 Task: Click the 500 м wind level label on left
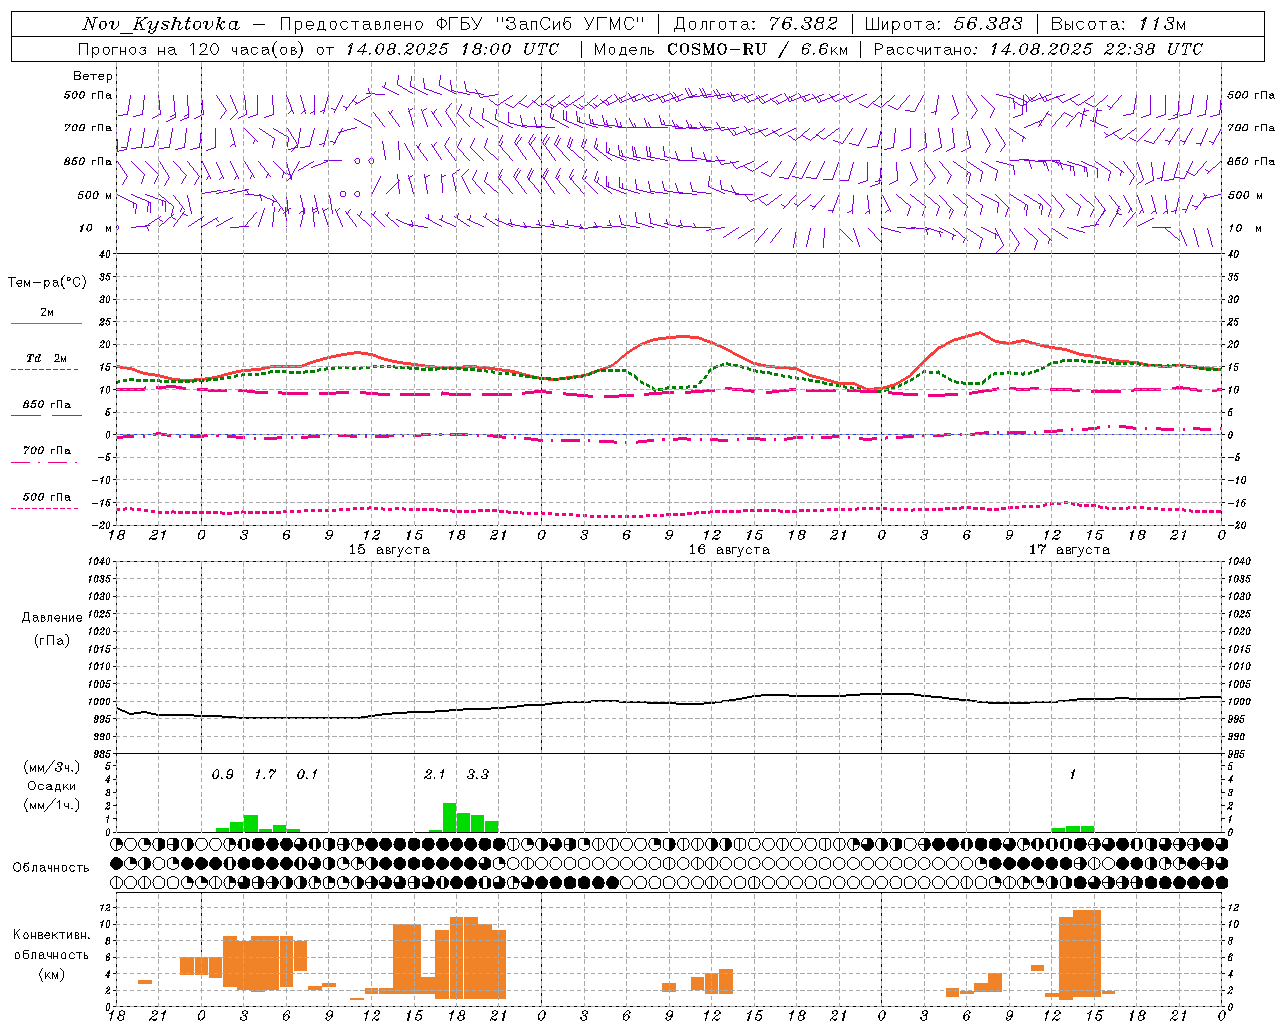tap(95, 196)
